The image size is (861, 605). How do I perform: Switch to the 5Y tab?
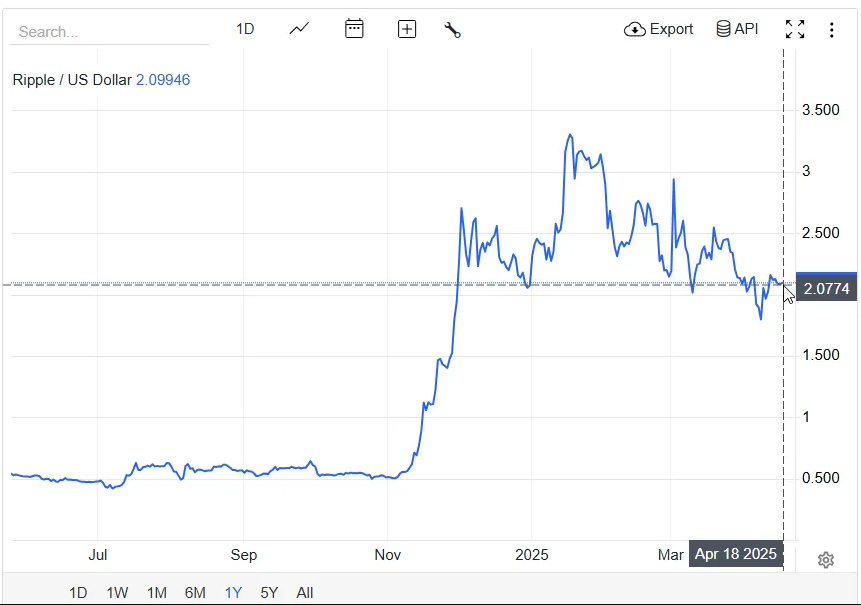point(268,592)
